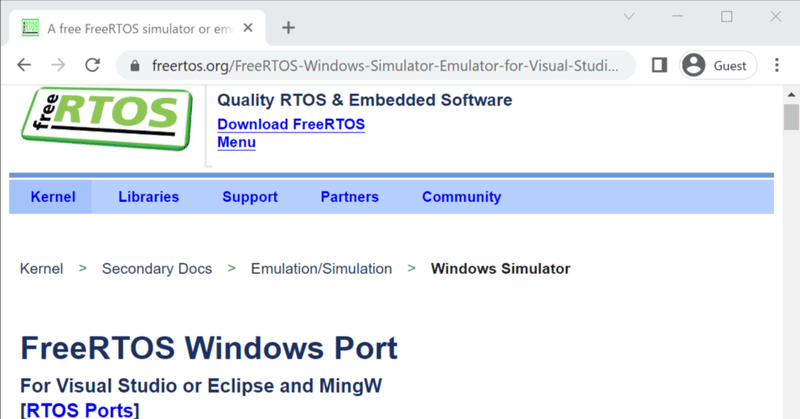Click the page scrollbar thumb

(791, 117)
